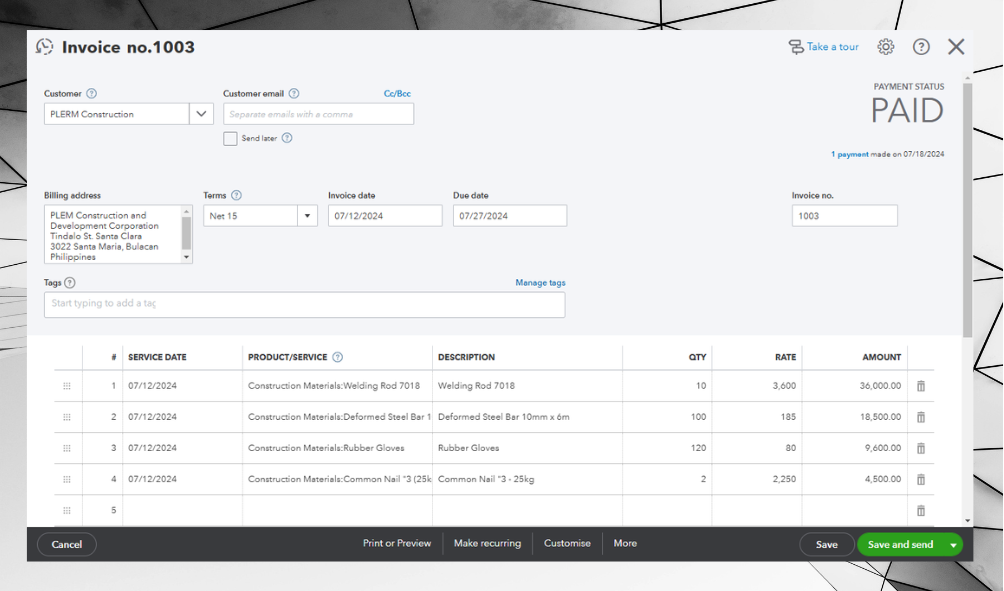Click the Invoice no. field
Screen dimensions: 1004x591
pyautogui.click(x=845, y=216)
